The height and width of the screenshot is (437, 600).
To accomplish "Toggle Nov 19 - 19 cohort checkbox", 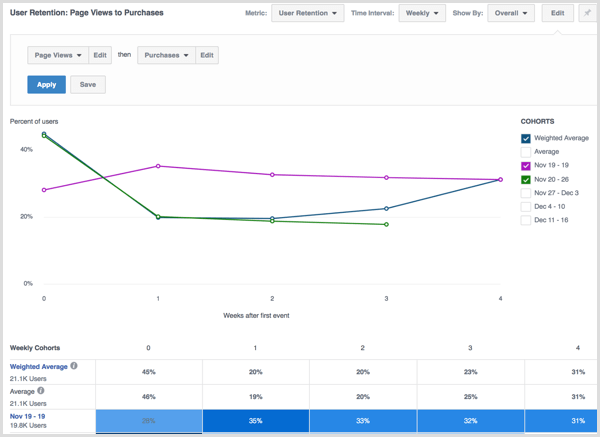I will [x=526, y=166].
